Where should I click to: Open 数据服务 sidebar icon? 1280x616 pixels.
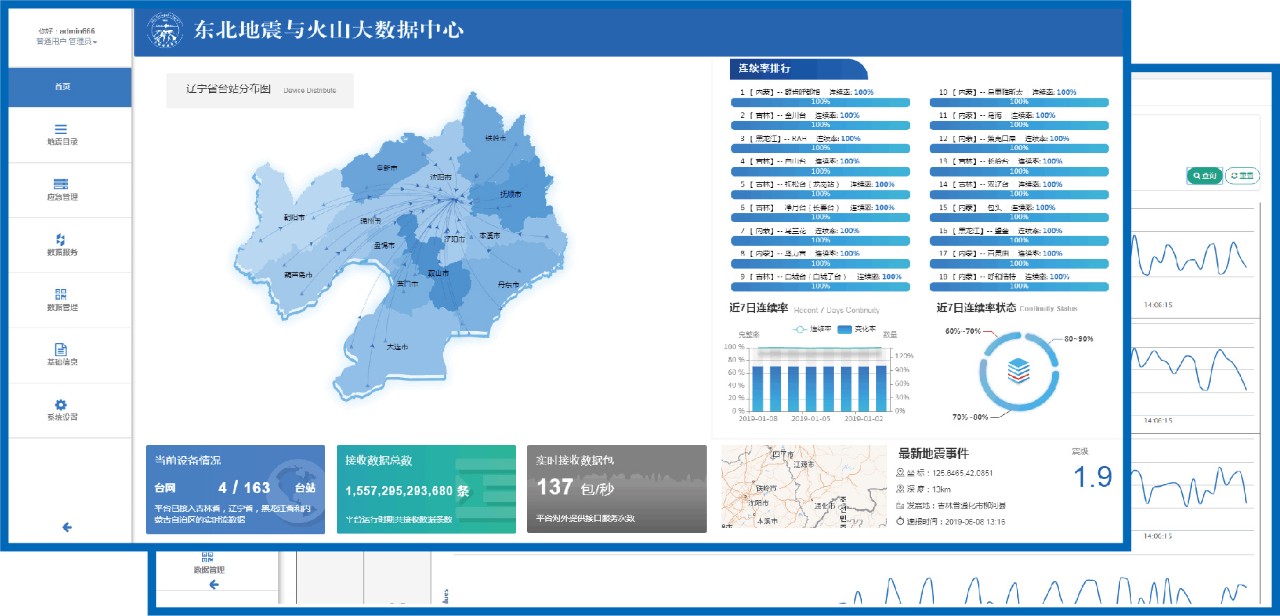tap(61, 239)
